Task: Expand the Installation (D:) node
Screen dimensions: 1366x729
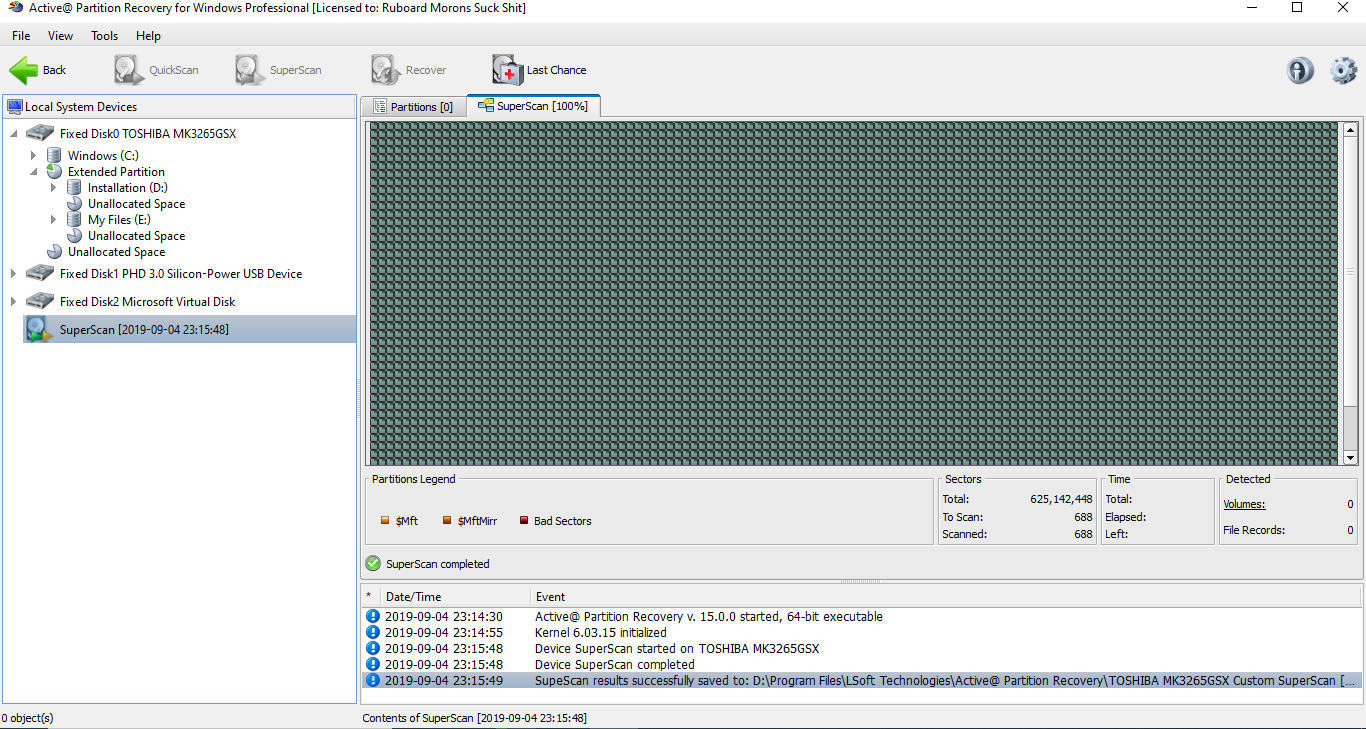Action: 53,187
